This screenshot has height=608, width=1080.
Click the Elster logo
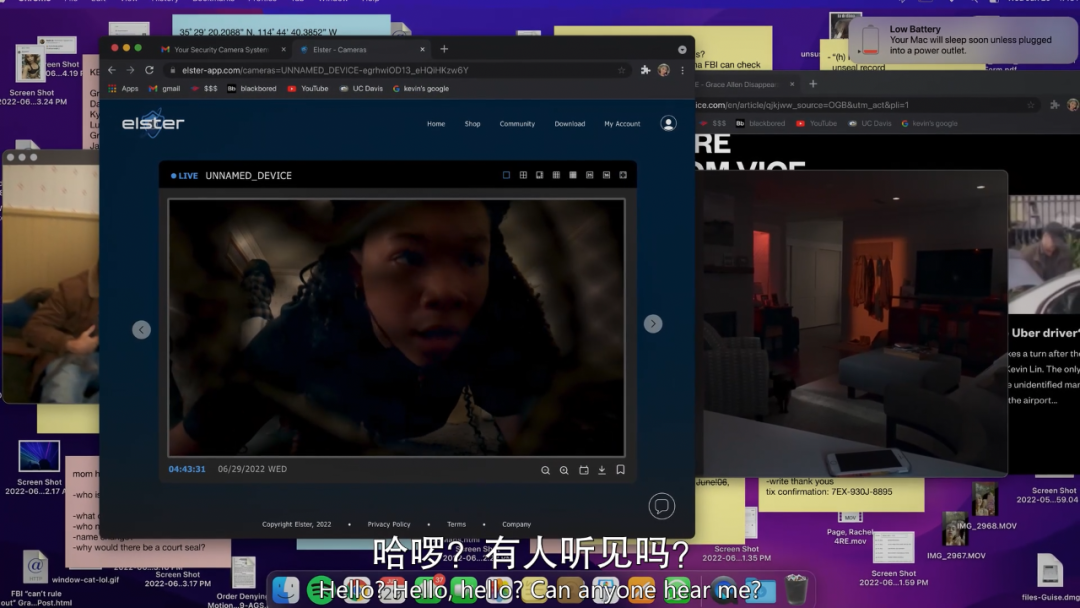tap(153, 123)
